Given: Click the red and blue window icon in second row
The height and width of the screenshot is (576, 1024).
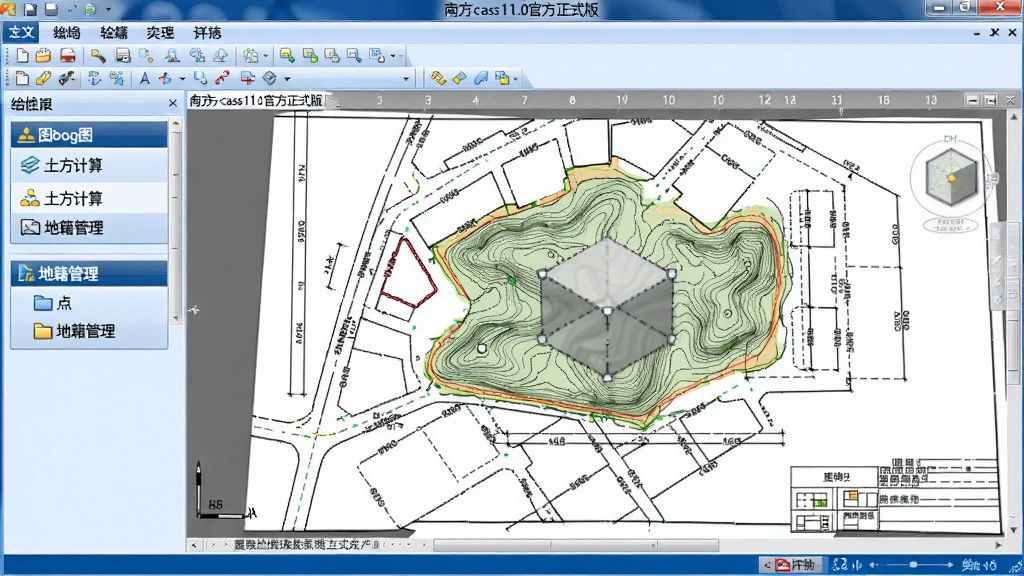Looking at the screenshot, I should coord(248,78).
